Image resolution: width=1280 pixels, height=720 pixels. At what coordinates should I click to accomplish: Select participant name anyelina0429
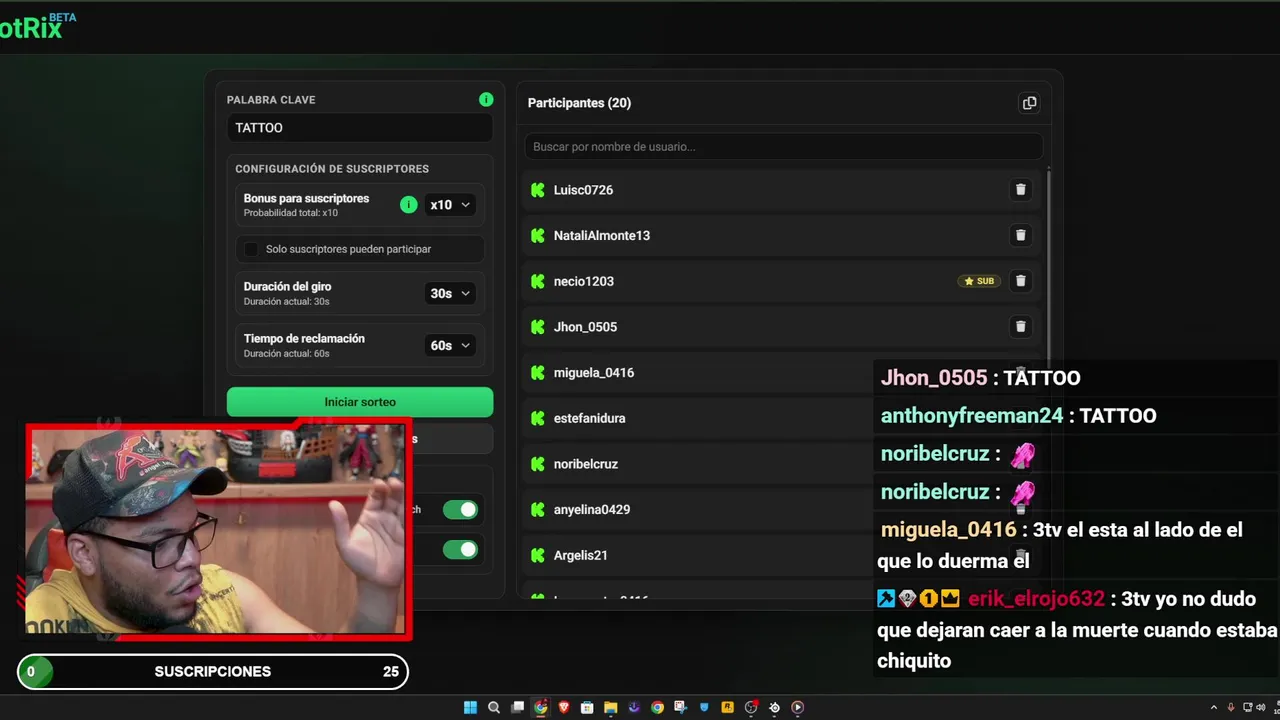[592, 510]
